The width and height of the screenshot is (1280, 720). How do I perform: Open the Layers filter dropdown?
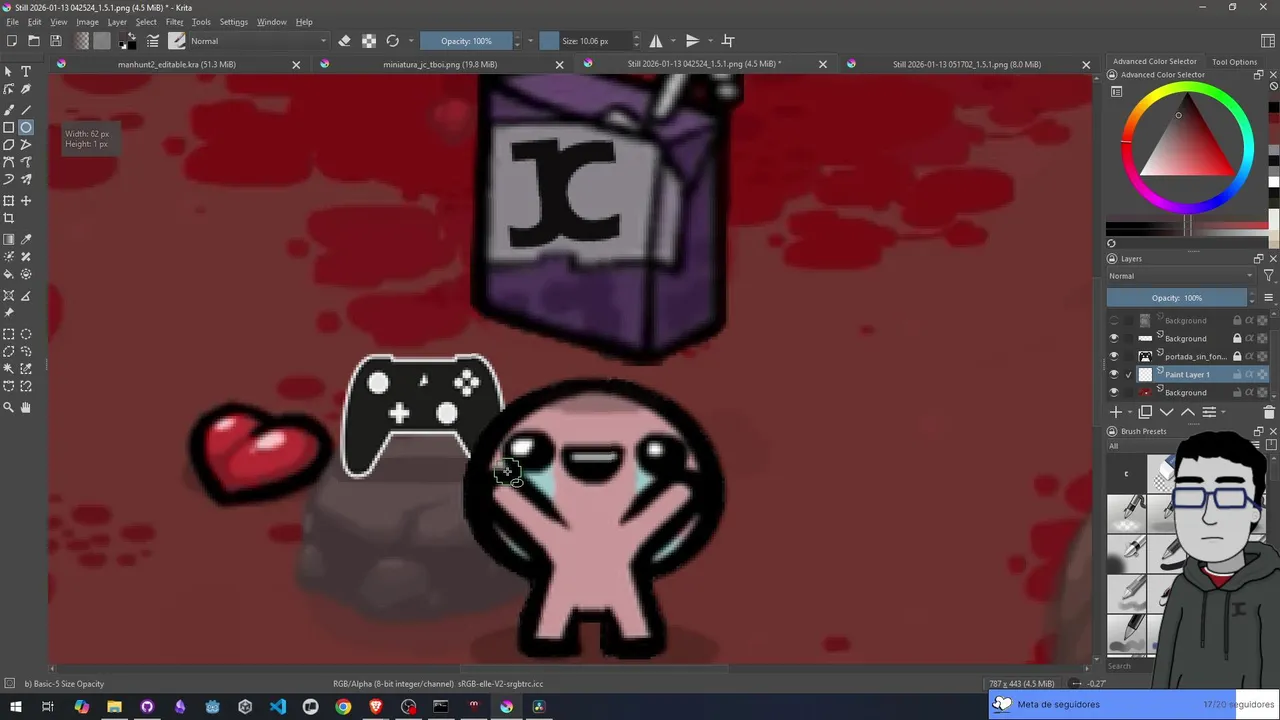(x=1269, y=276)
